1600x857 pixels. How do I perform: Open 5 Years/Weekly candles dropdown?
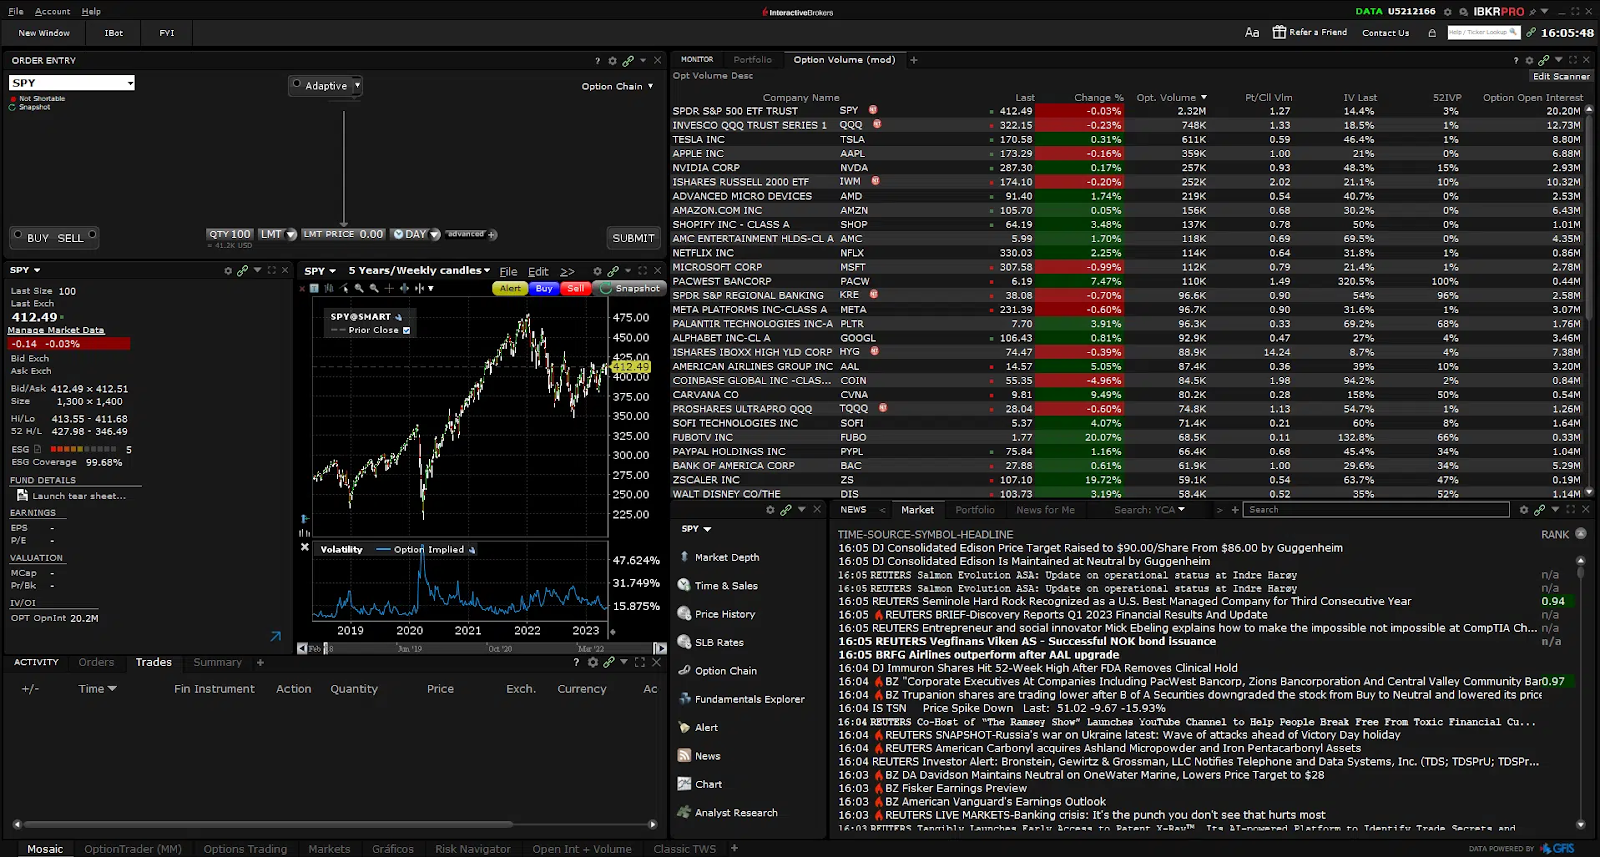point(419,271)
